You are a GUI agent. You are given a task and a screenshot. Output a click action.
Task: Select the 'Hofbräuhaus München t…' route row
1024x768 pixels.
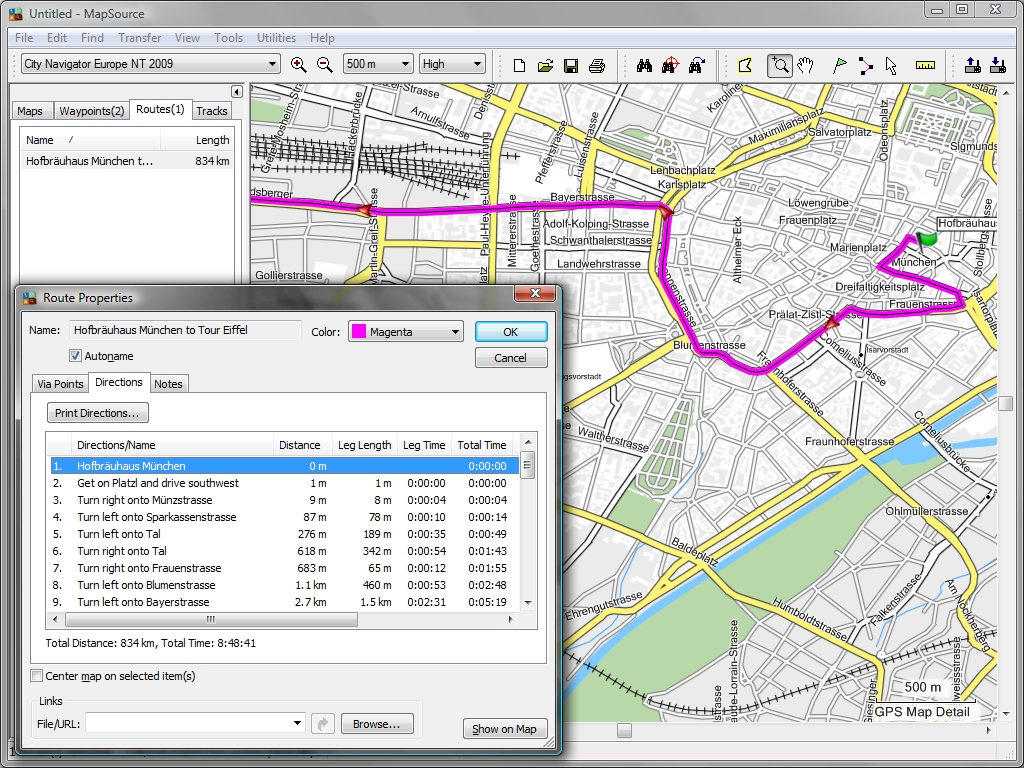(x=127, y=161)
